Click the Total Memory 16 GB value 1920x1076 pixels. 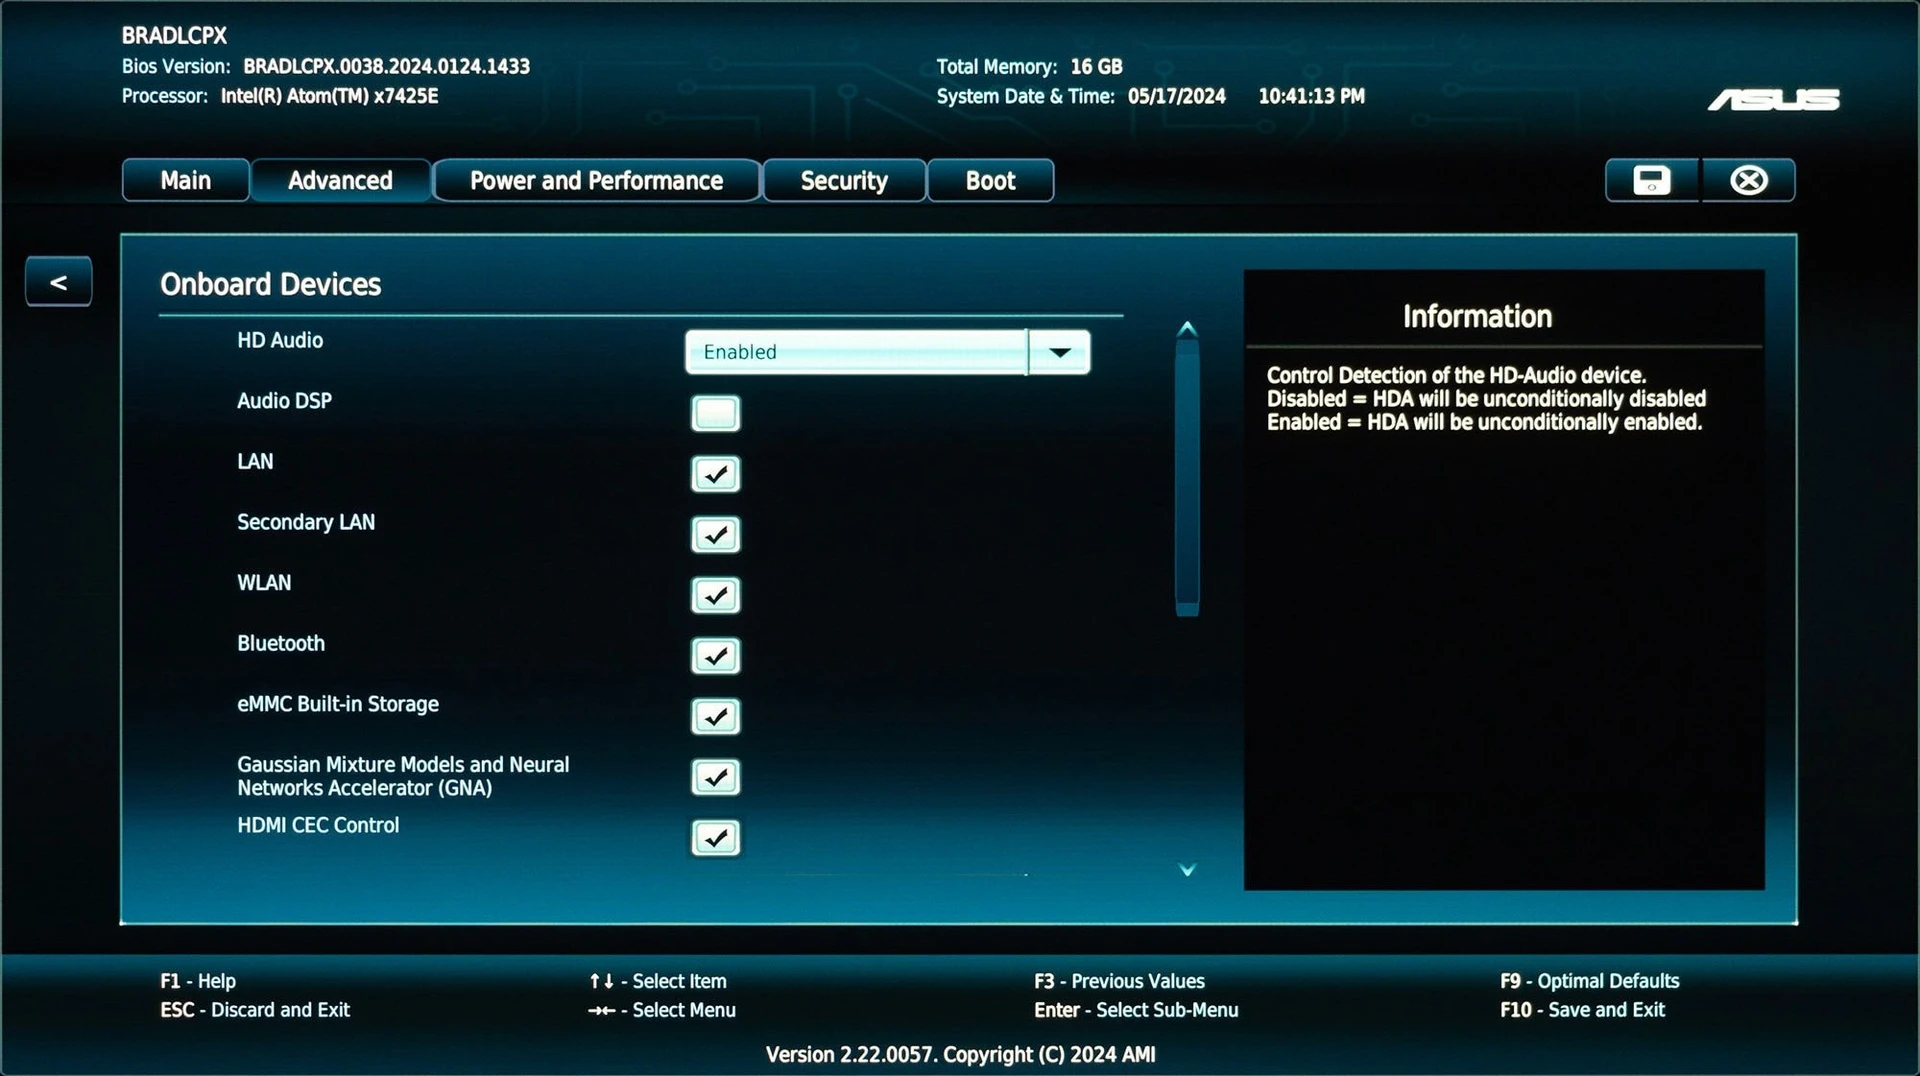[x=1096, y=66]
